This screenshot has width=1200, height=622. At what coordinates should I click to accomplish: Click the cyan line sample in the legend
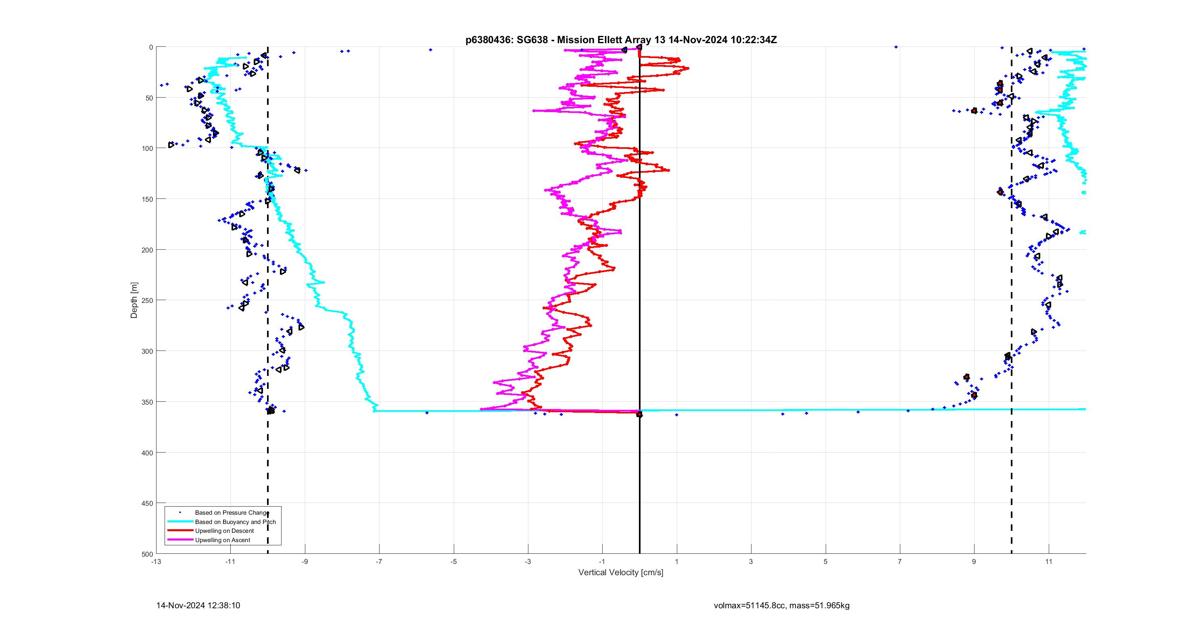click(179, 522)
